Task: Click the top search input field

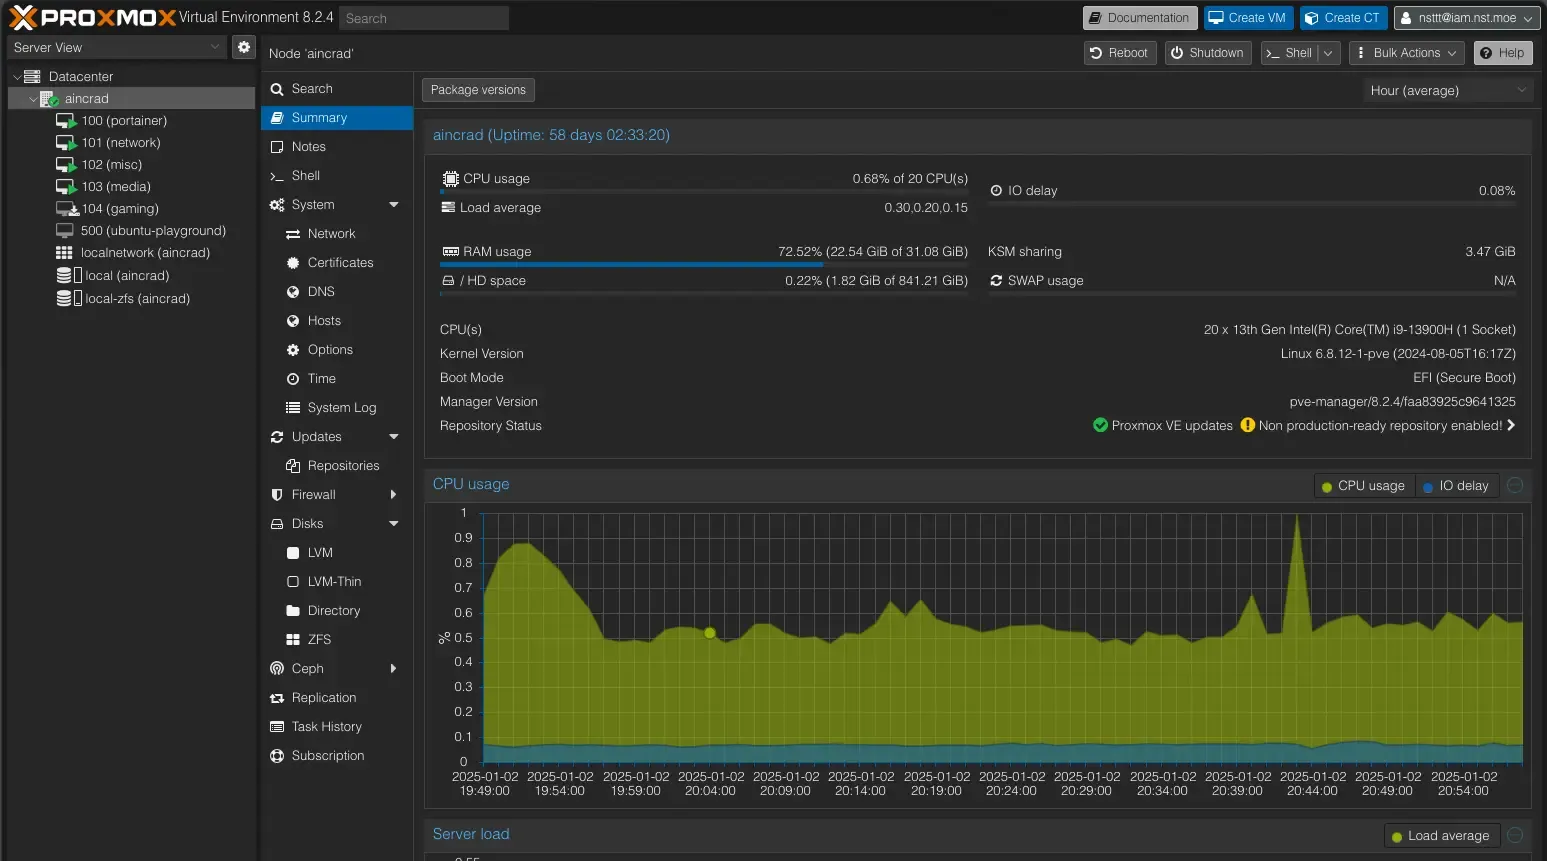Action: pos(423,17)
